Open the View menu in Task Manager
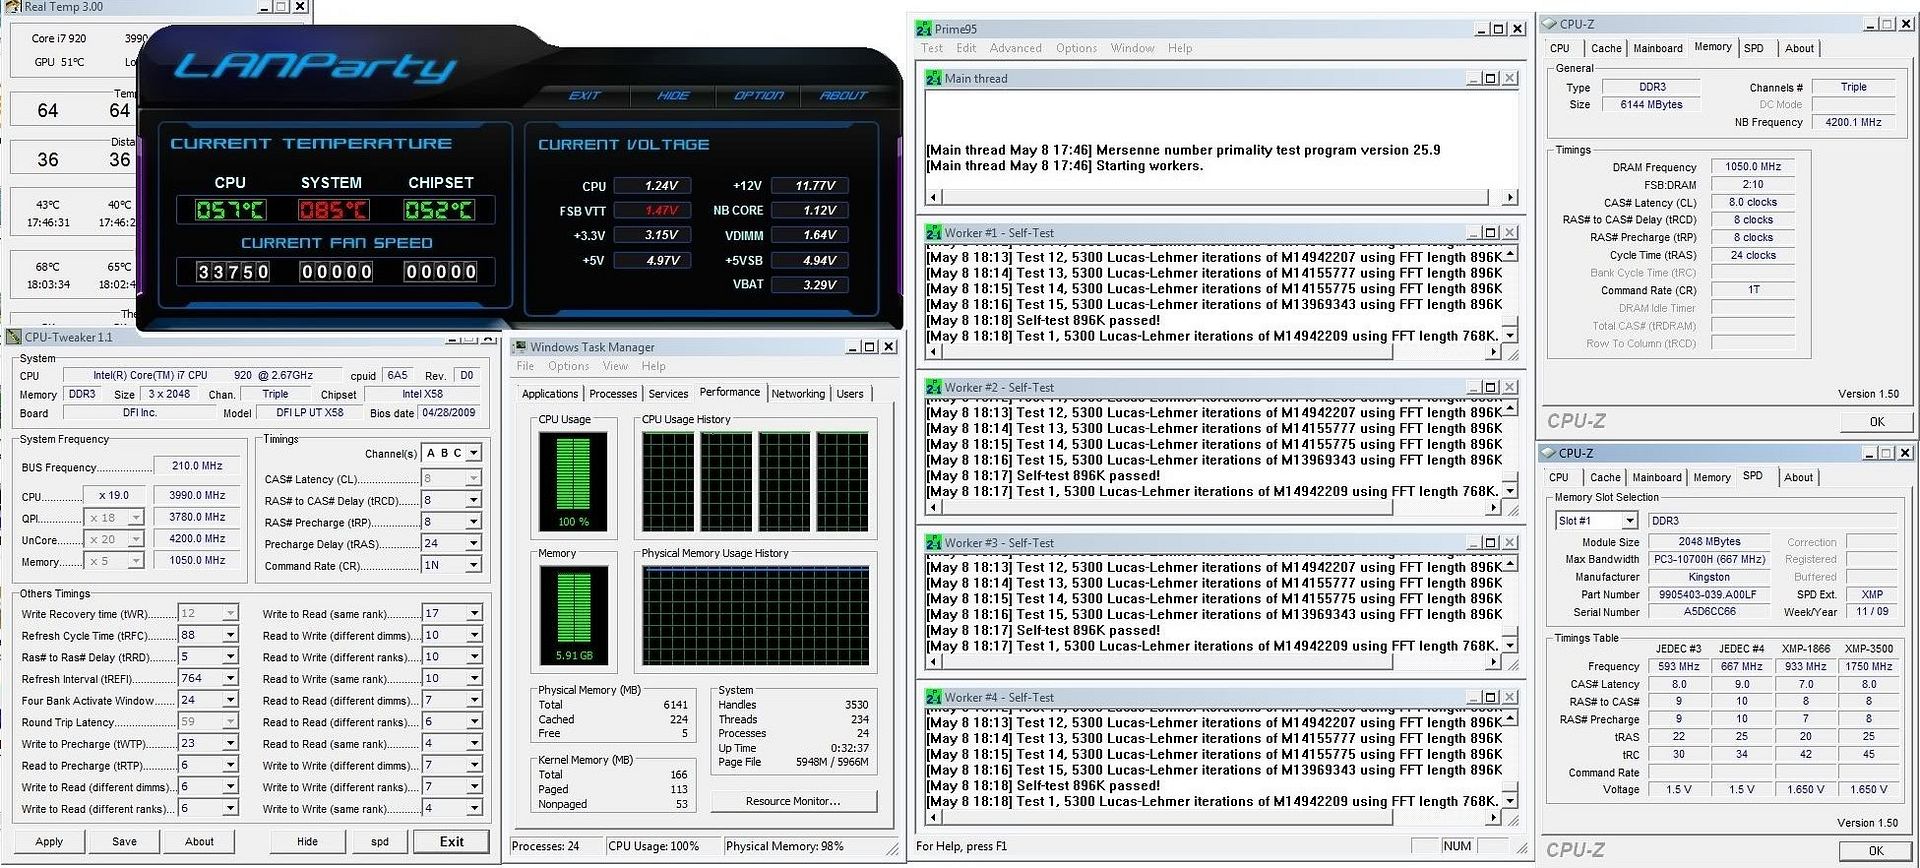Screen dimensions: 1920x868 tap(615, 366)
